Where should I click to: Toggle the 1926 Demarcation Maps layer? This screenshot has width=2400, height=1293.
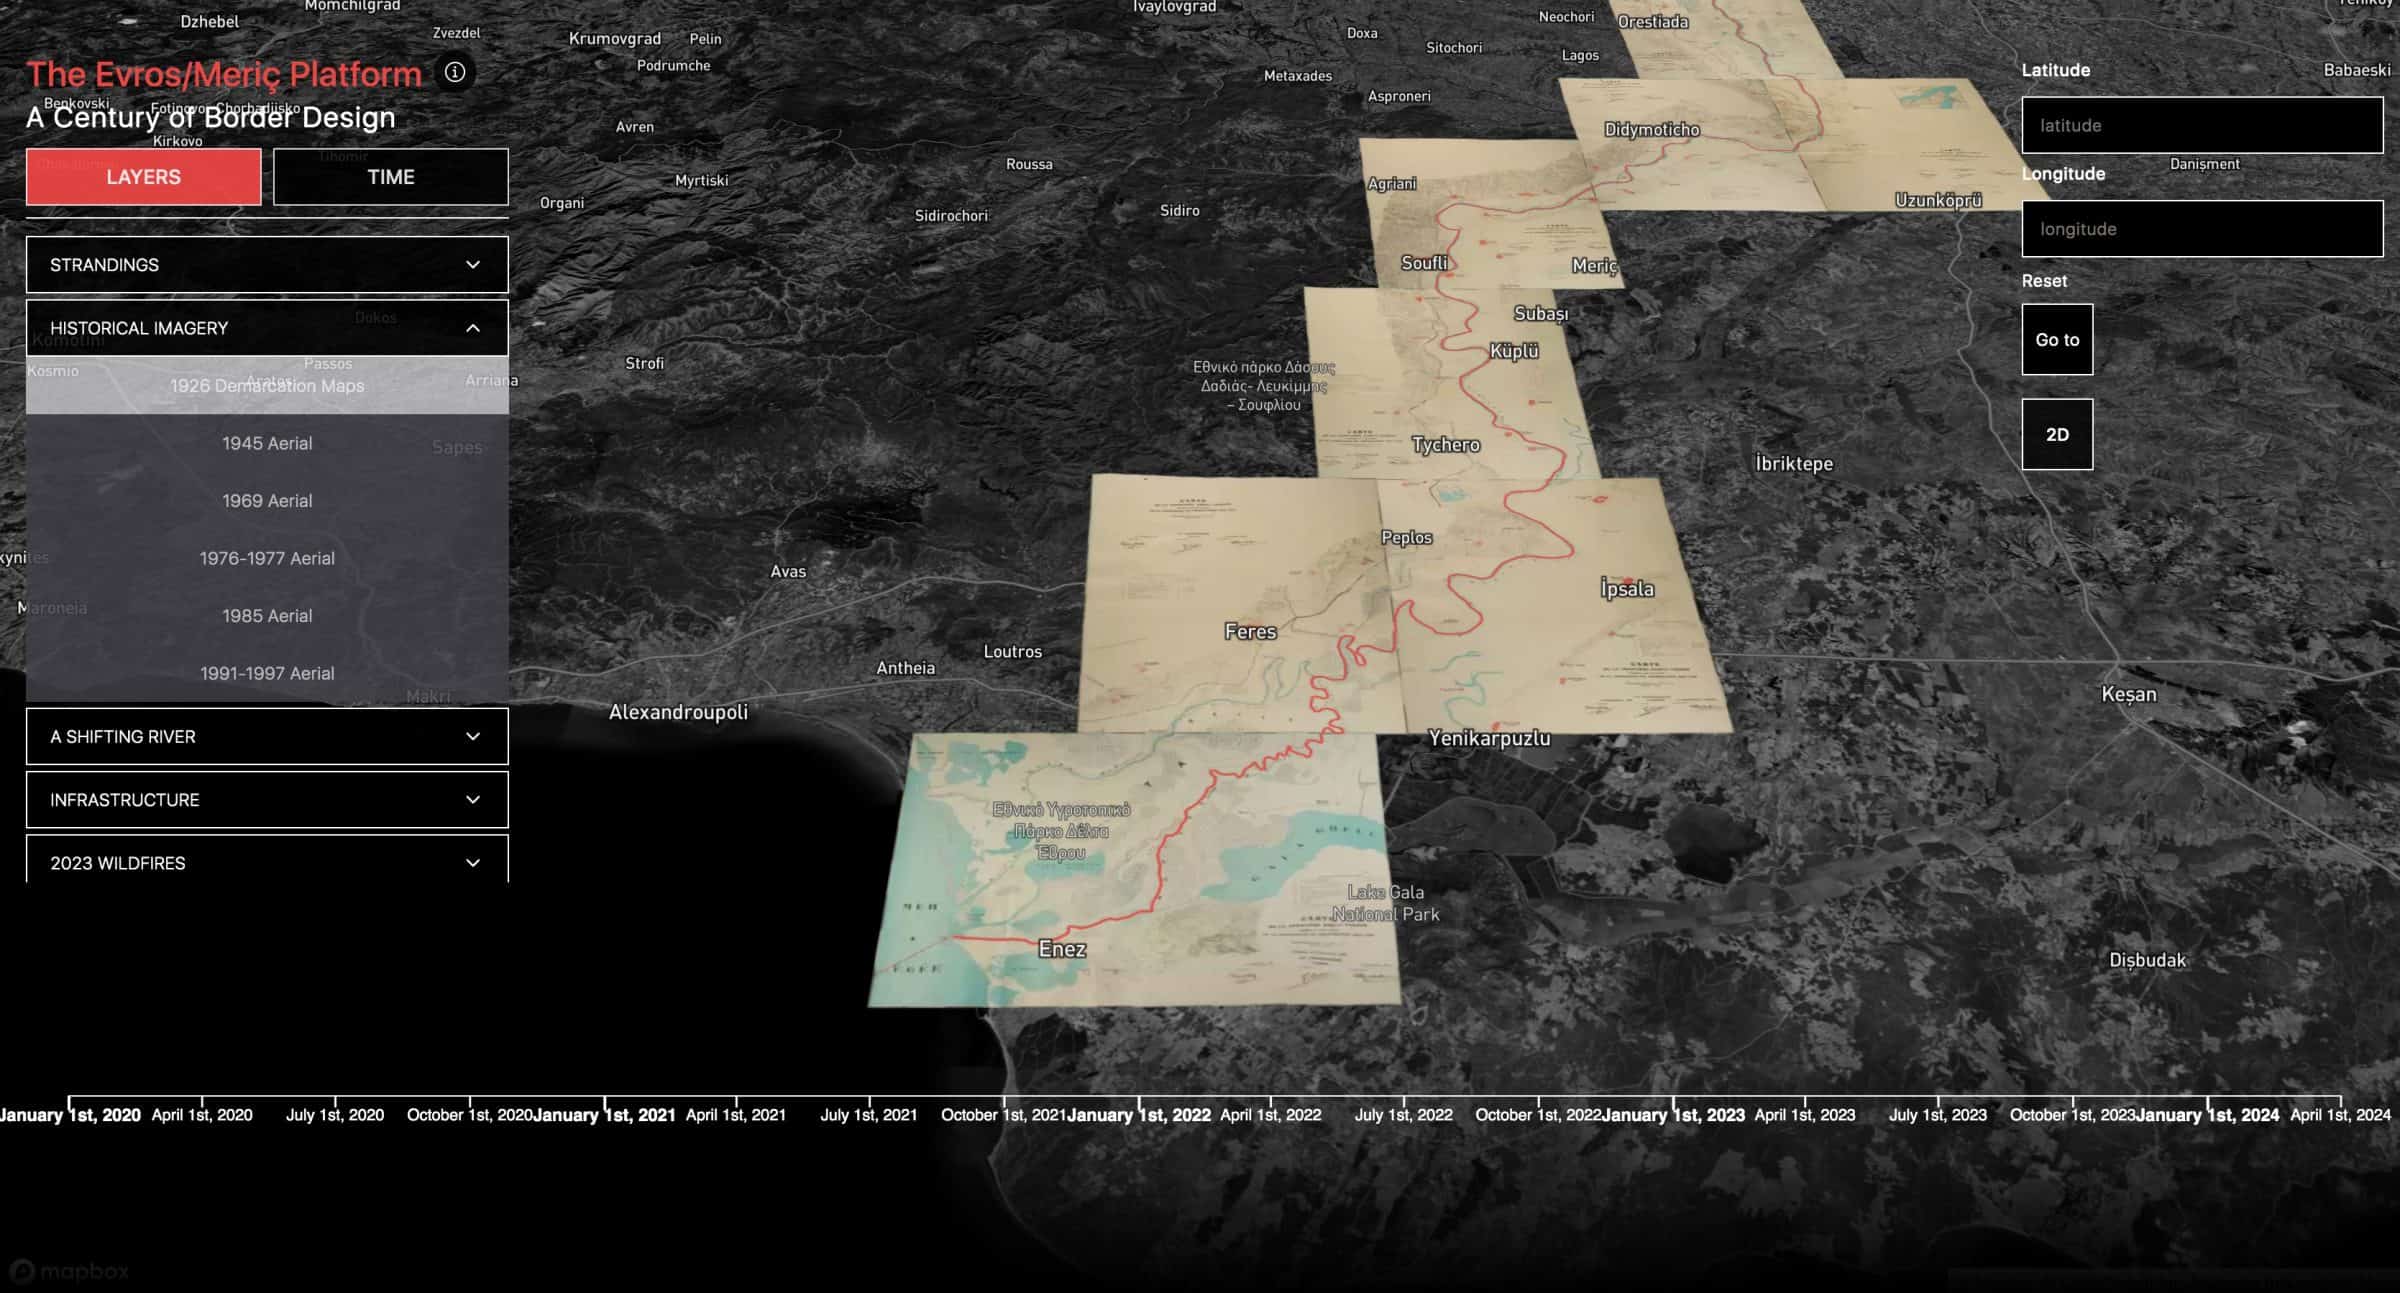coord(266,385)
